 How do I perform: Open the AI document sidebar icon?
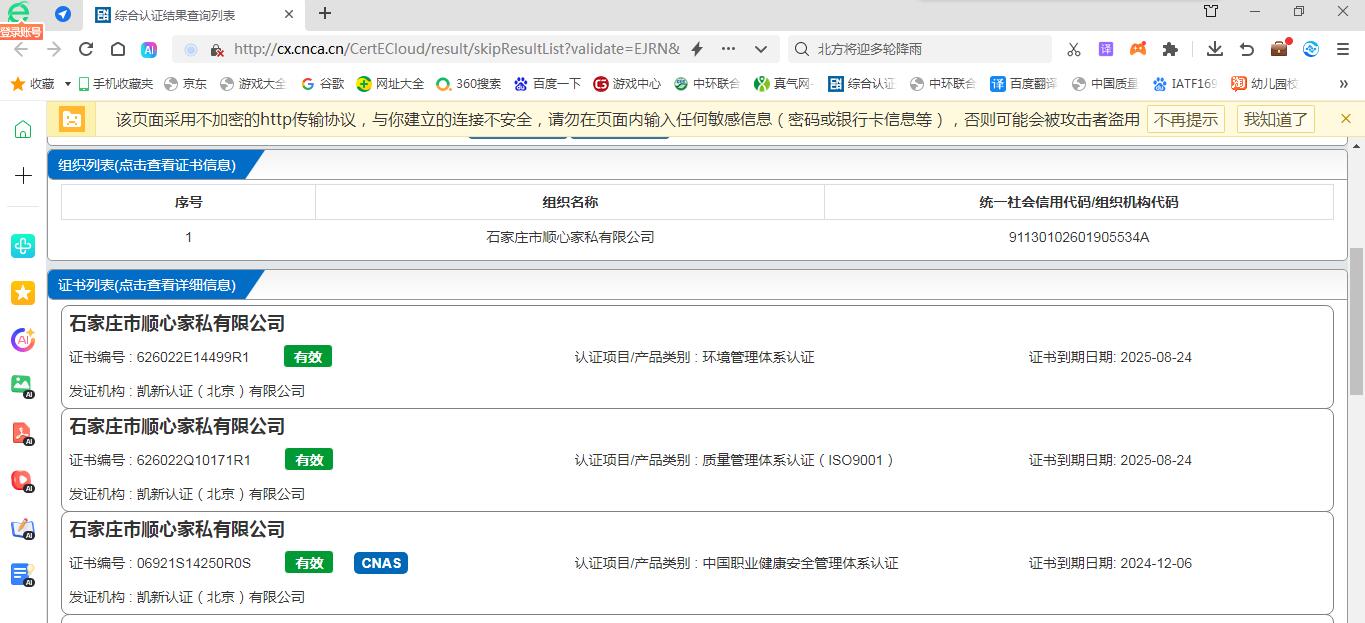23,575
